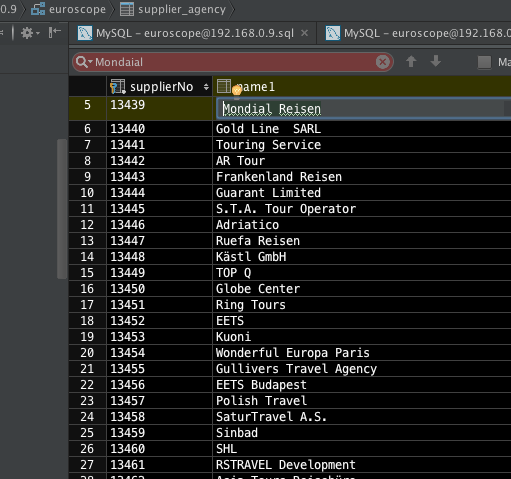This screenshot has width=511, height=479.
Task: Select the Frankenland Reisen cell
Action: click(x=362, y=177)
